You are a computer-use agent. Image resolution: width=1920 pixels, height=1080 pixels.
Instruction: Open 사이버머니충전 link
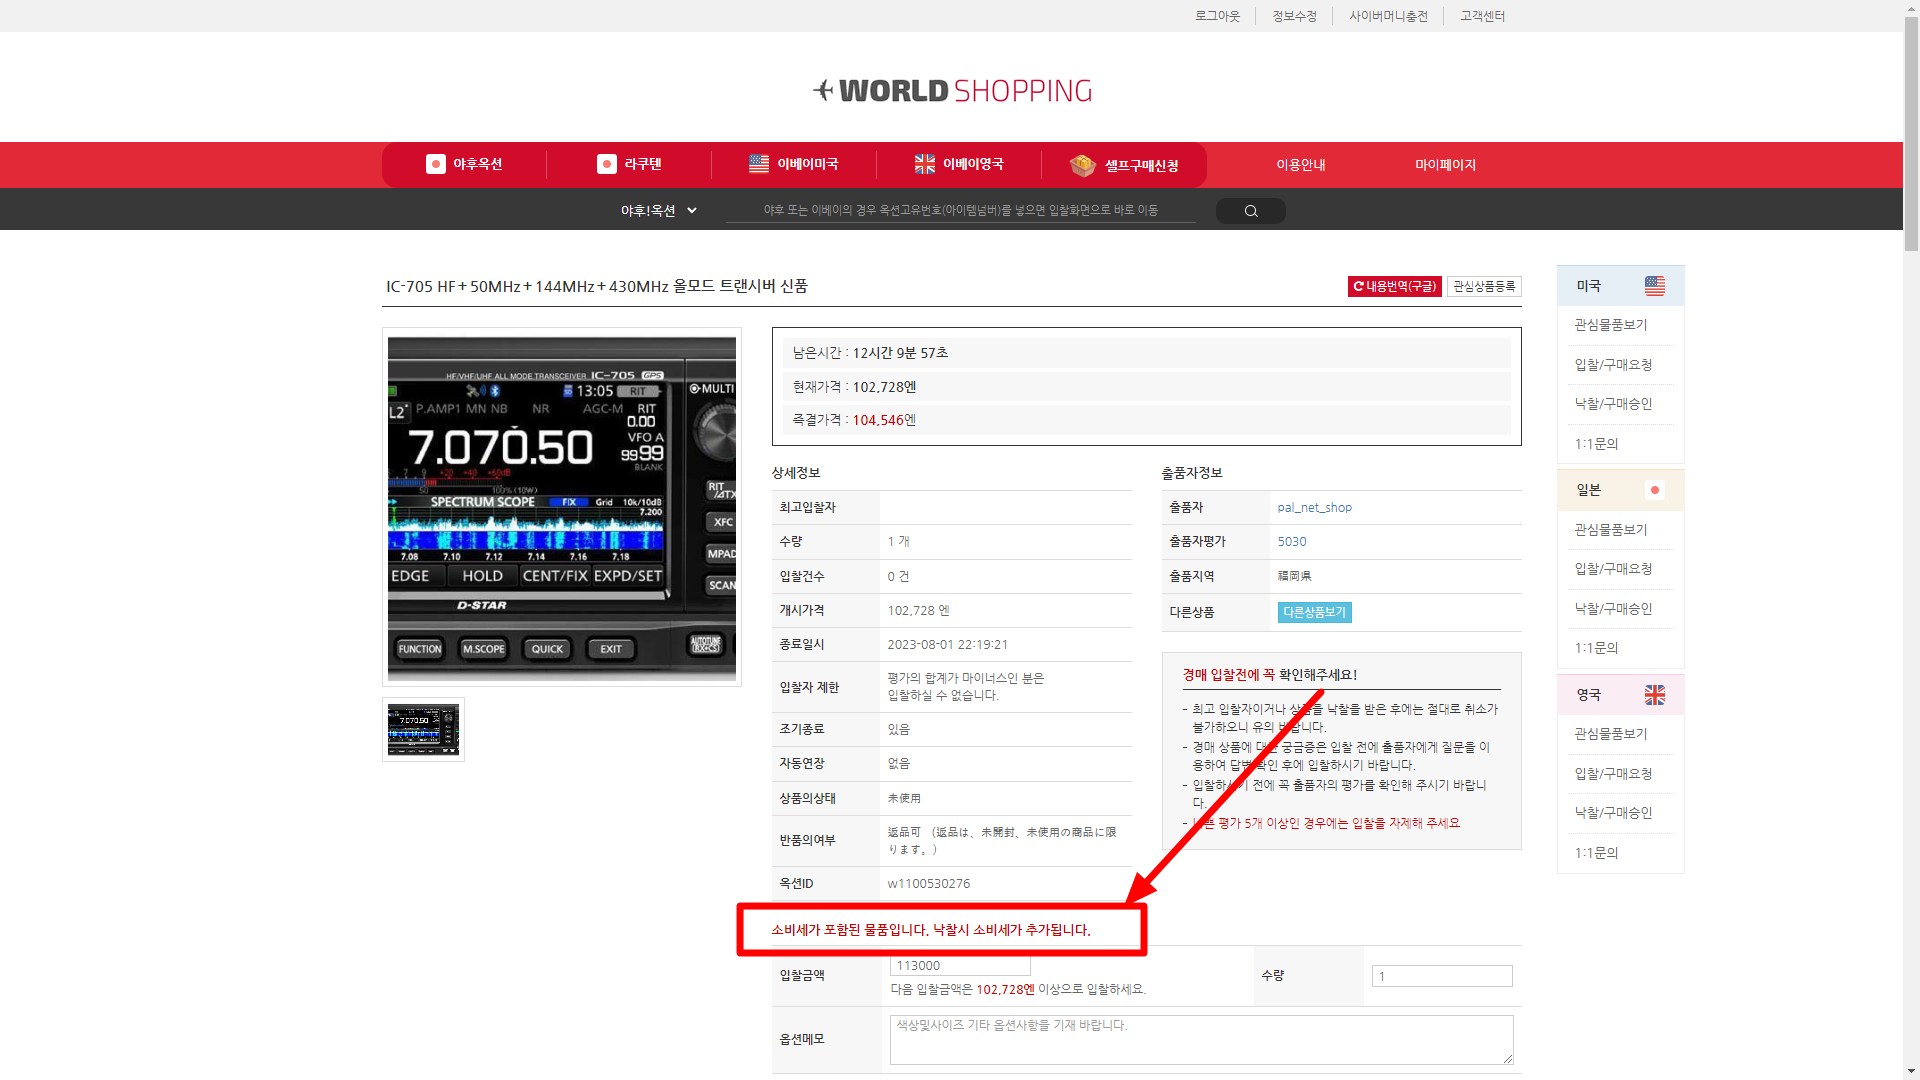point(1388,16)
